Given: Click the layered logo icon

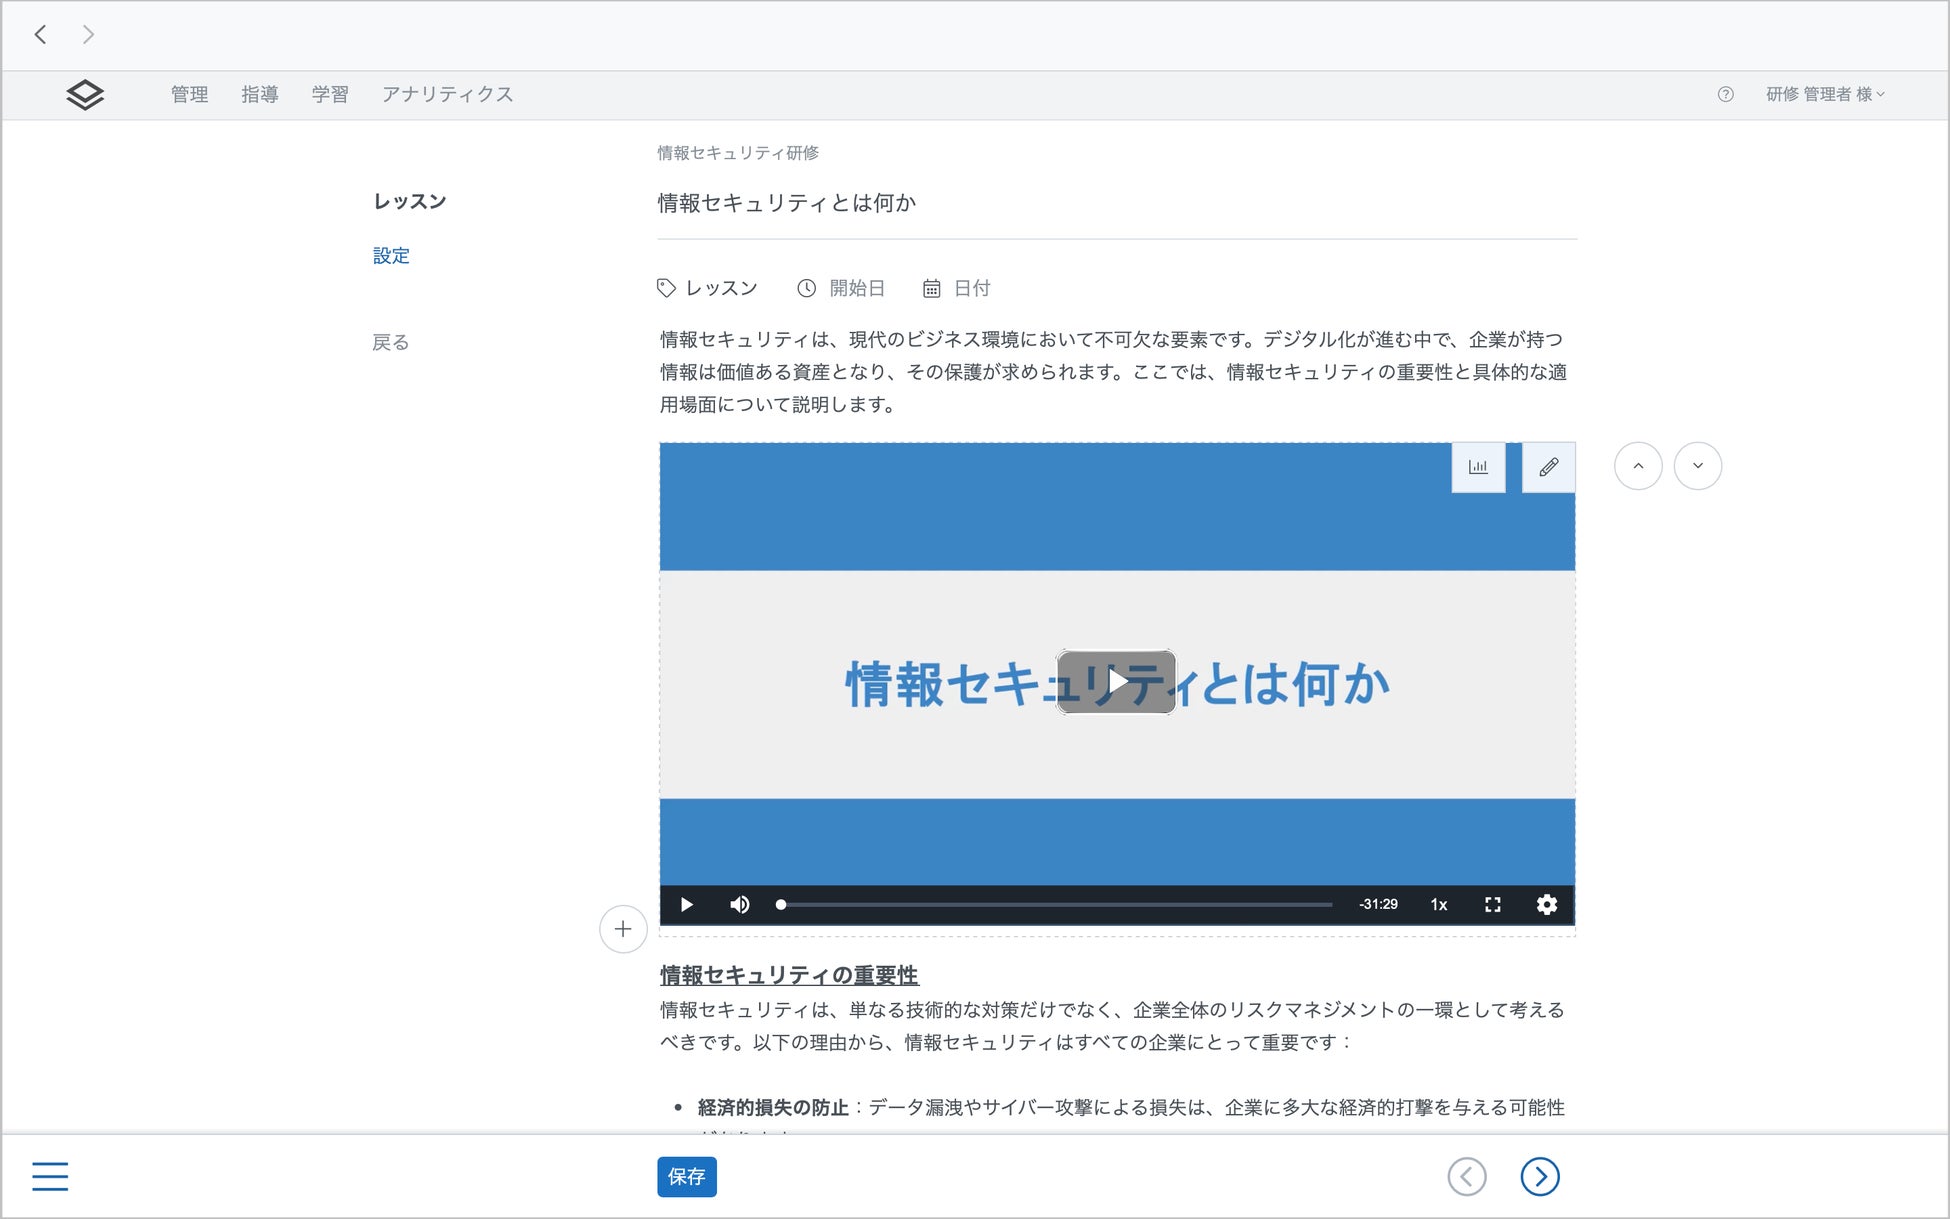Looking at the screenshot, I should point(85,94).
